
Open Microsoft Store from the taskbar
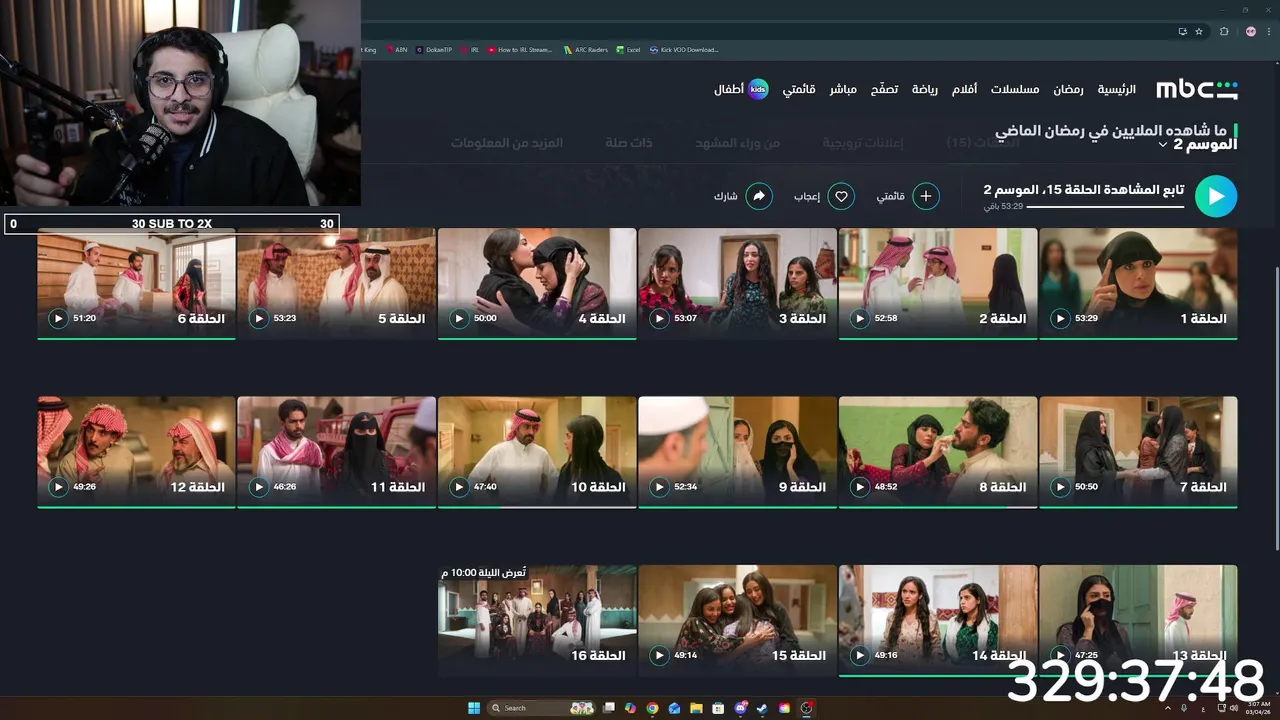718,708
